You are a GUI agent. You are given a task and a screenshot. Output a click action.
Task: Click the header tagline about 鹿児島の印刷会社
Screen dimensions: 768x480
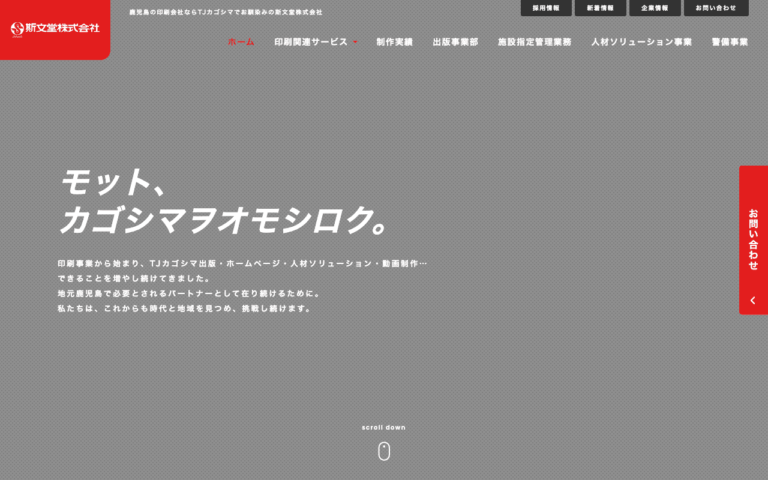click(x=226, y=12)
